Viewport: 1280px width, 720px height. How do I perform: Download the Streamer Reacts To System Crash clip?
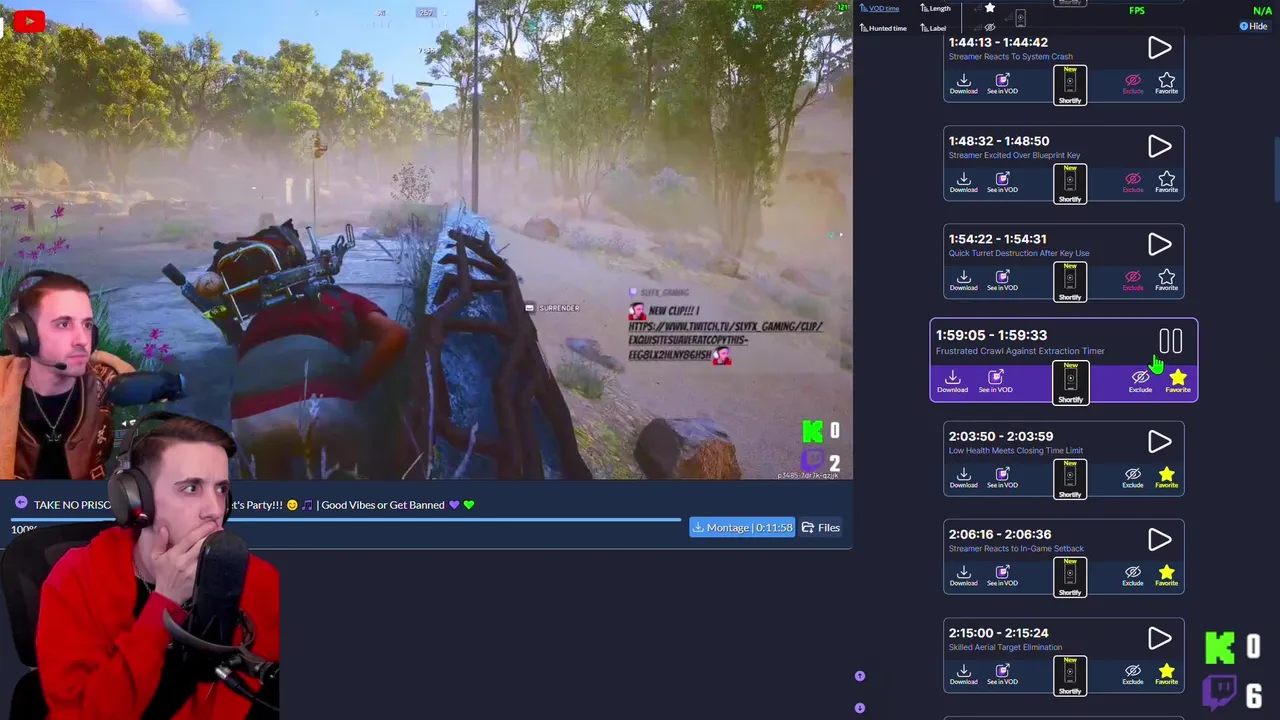pos(963,84)
